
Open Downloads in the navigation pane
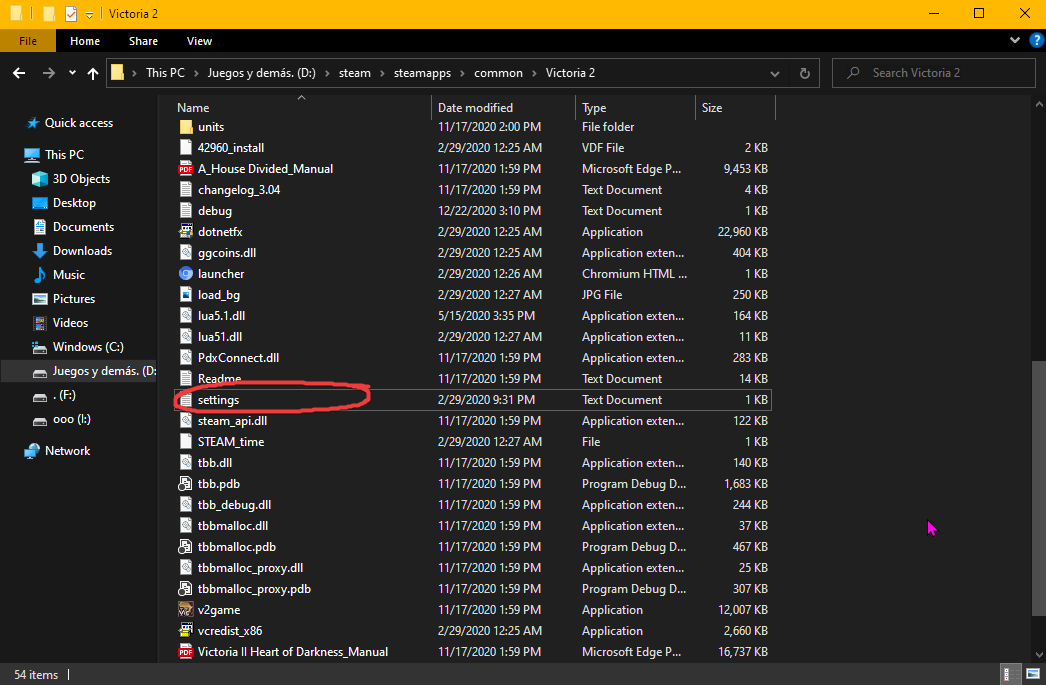click(82, 251)
